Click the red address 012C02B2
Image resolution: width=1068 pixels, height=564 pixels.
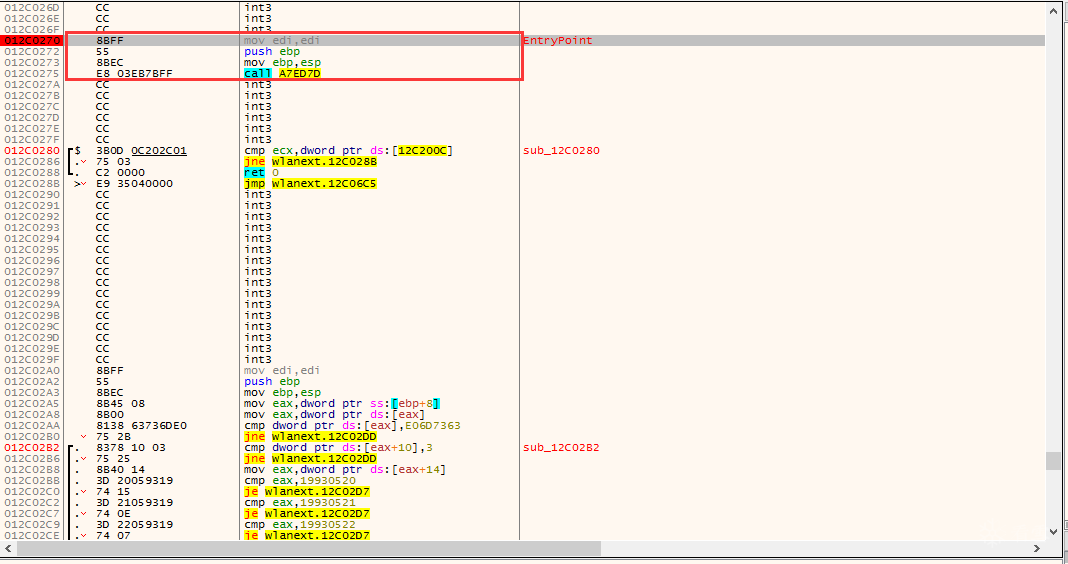32,448
